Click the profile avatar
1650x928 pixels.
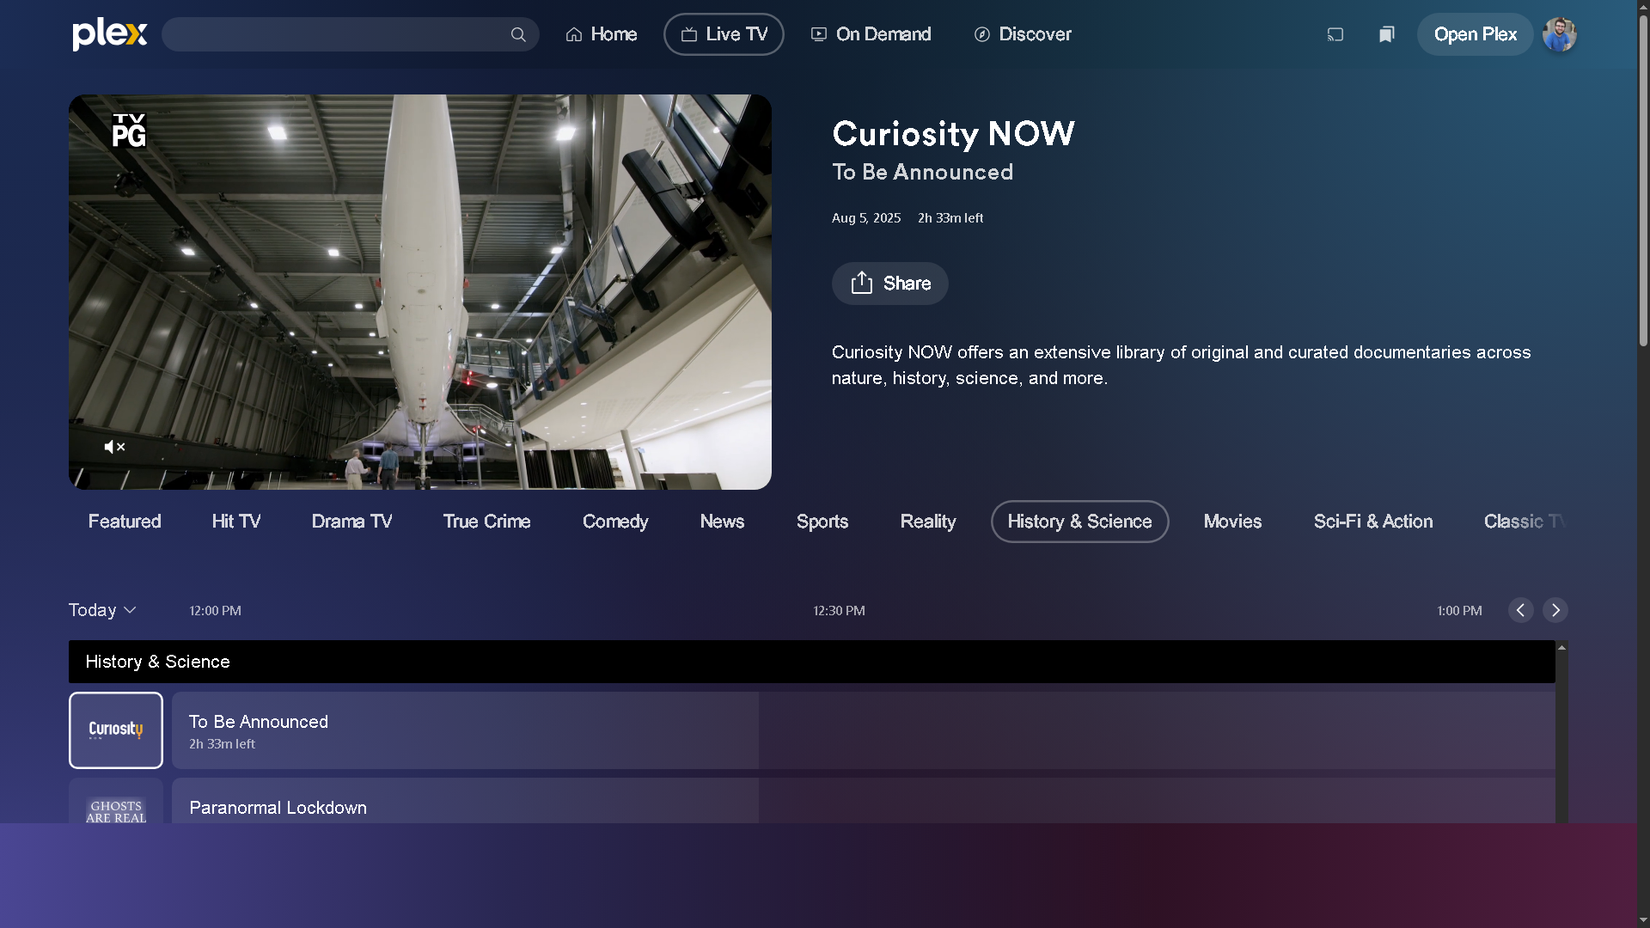1559,34
